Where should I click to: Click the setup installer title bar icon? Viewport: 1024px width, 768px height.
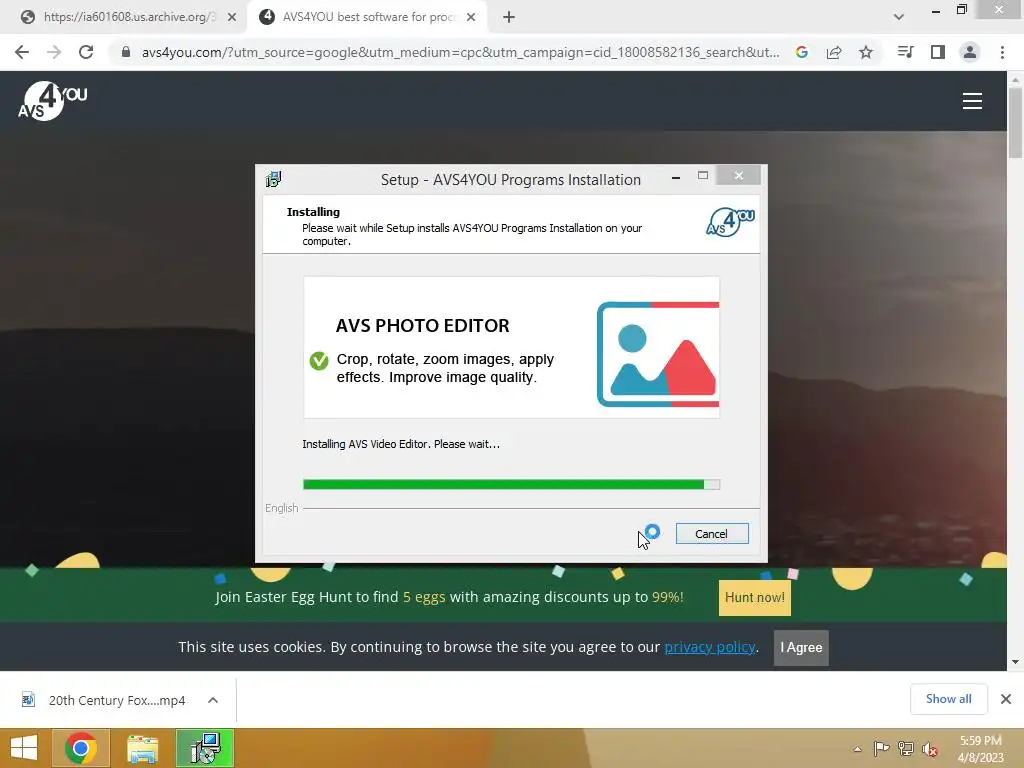click(x=274, y=179)
